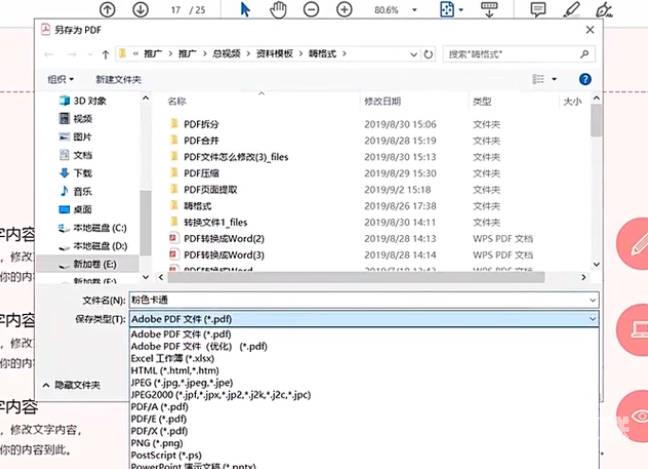Open view options dropdown arrow

[x=554, y=79]
